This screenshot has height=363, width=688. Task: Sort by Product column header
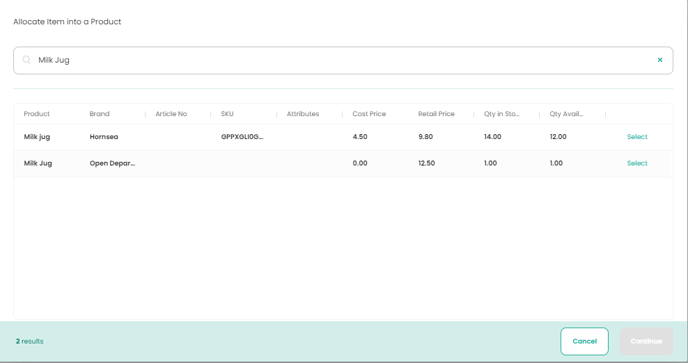pyautogui.click(x=37, y=114)
